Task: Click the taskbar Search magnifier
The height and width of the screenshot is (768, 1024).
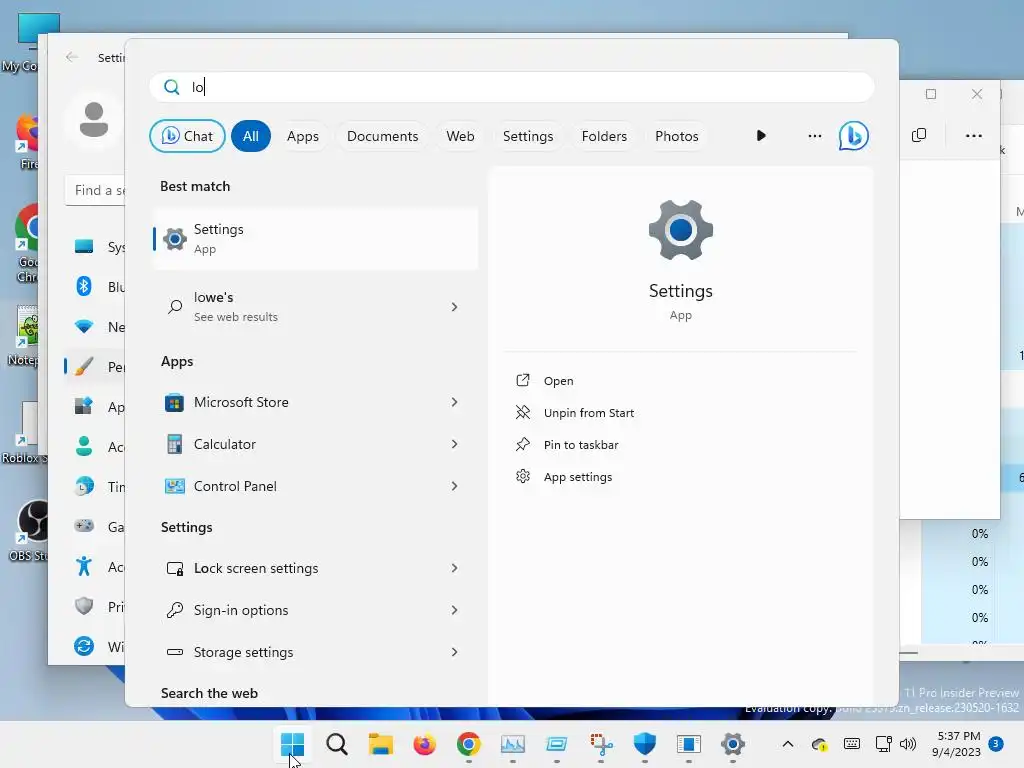Action: 337,744
